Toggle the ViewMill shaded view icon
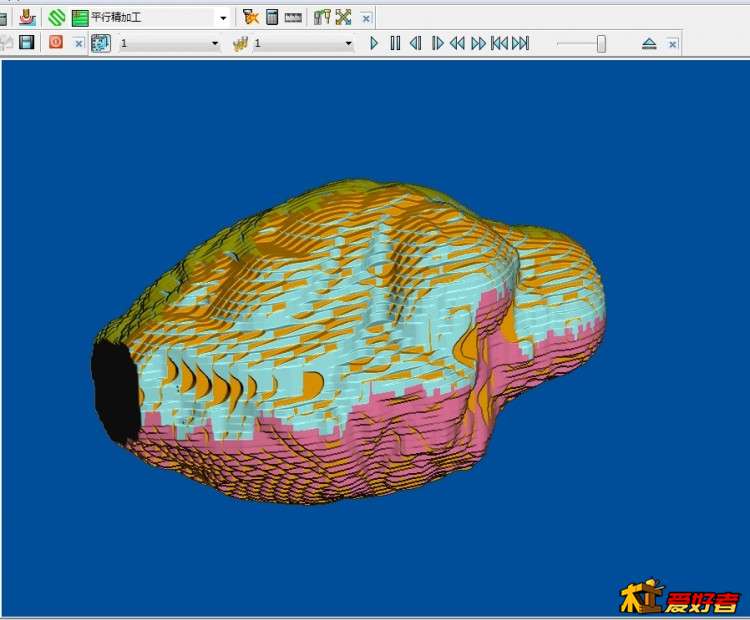 [101, 43]
